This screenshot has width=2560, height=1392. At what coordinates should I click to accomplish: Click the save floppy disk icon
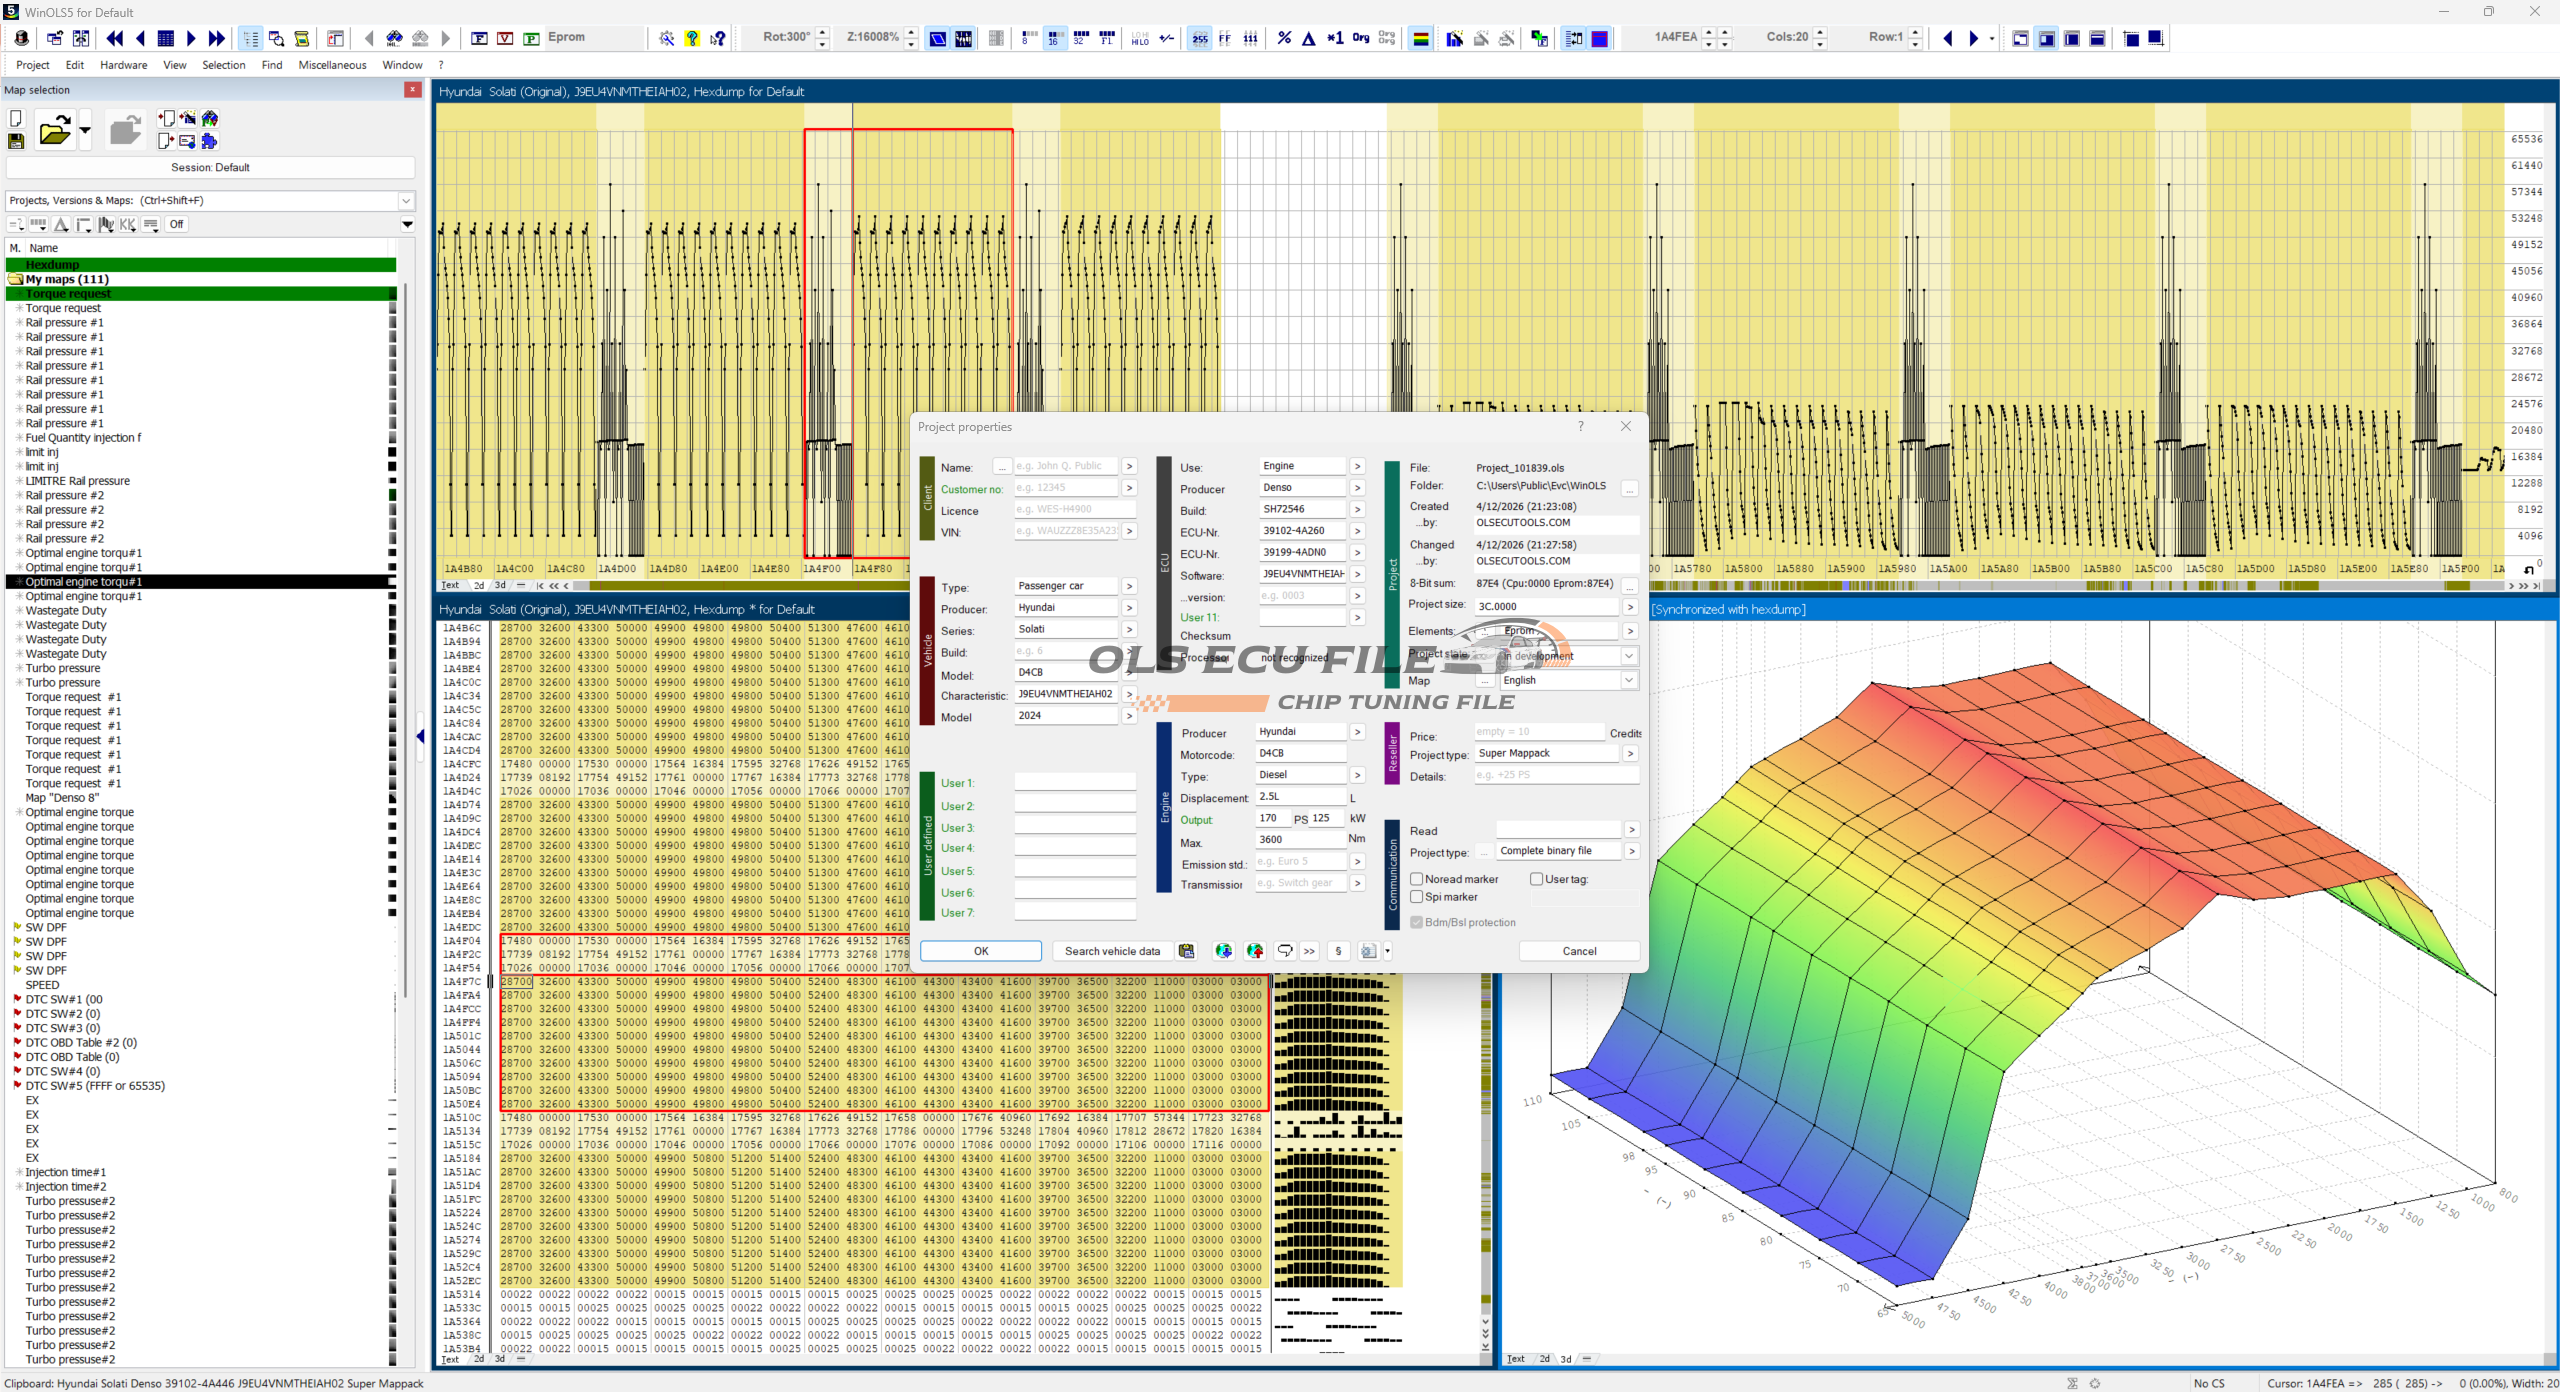tap(16, 142)
